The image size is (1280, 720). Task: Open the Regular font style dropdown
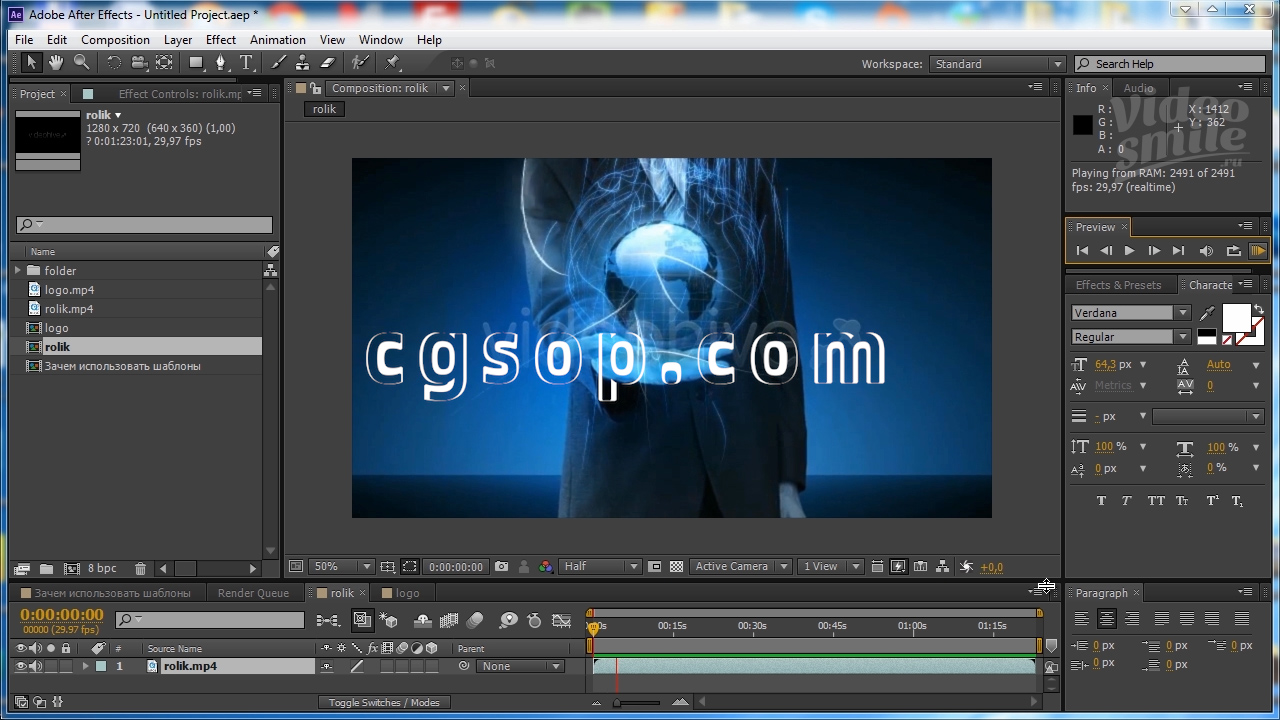click(x=1131, y=337)
